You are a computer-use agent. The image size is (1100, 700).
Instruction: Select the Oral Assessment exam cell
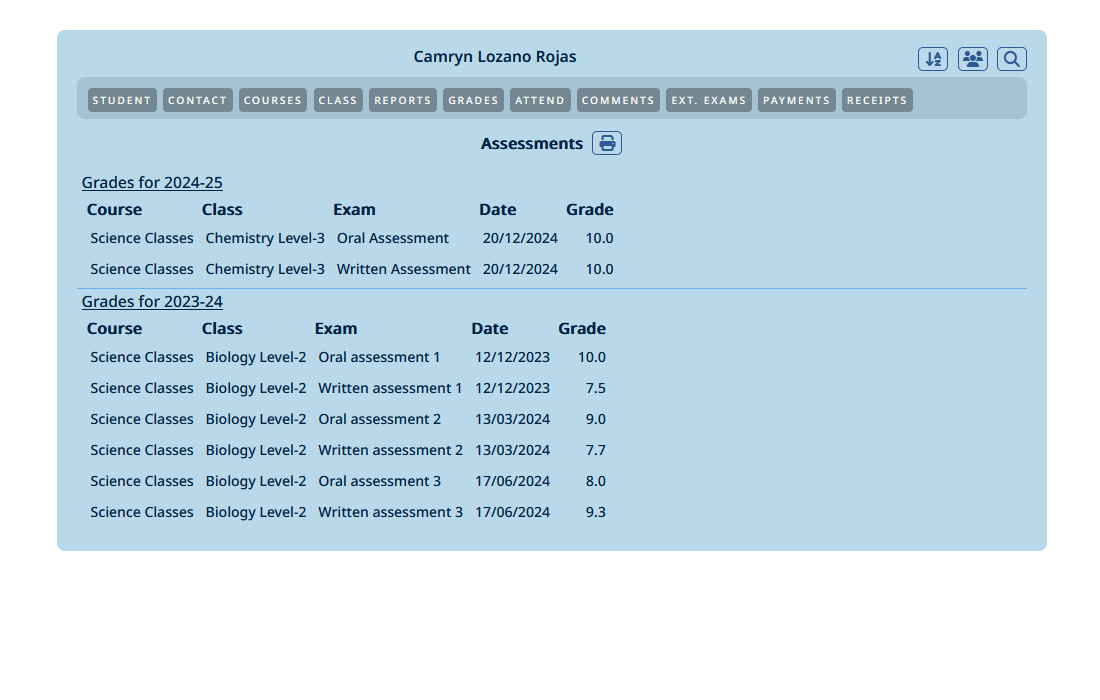(393, 238)
